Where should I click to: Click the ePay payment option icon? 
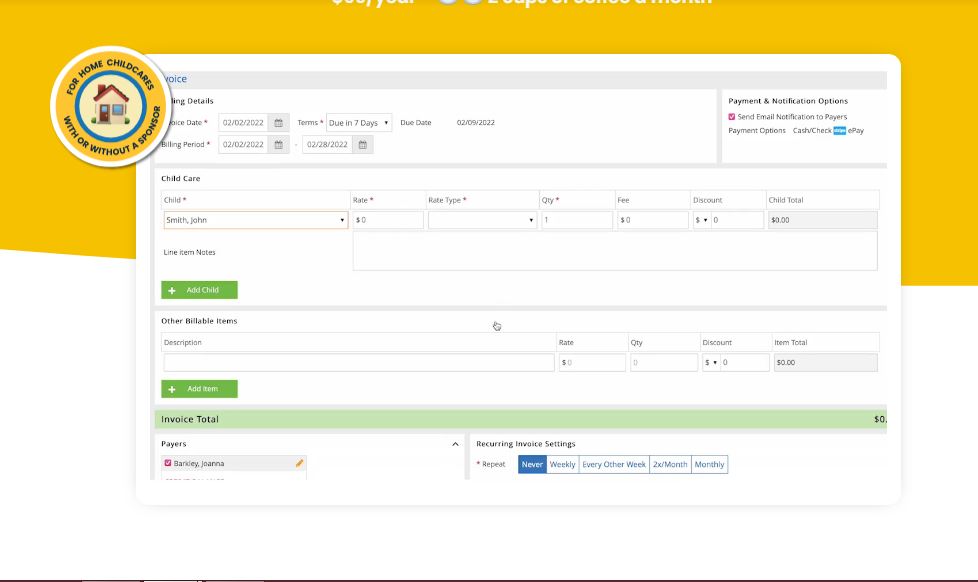[840, 131]
